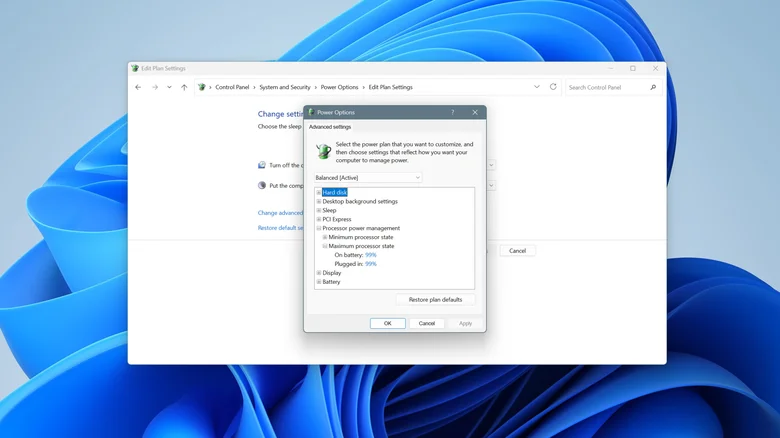Collapse Processor power management node
This screenshot has height=438, width=780.
click(x=319, y=228)
